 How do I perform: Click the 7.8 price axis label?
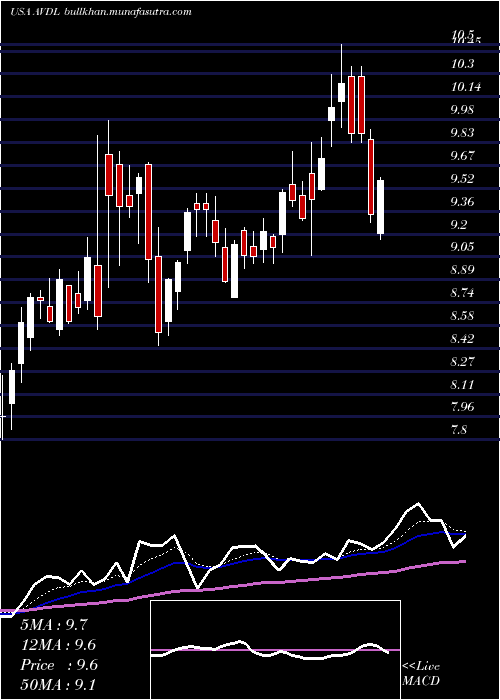point(459,430)
